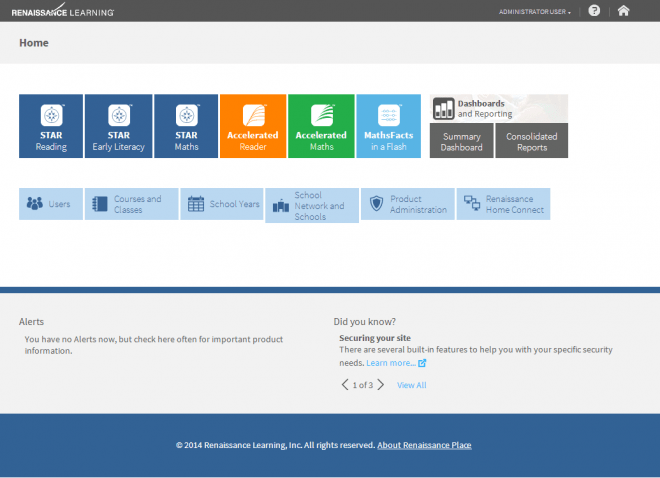660x478 pixels.
Task: Click the Dashboards and Reporting bar chart icon
Action: pos(444,109)
